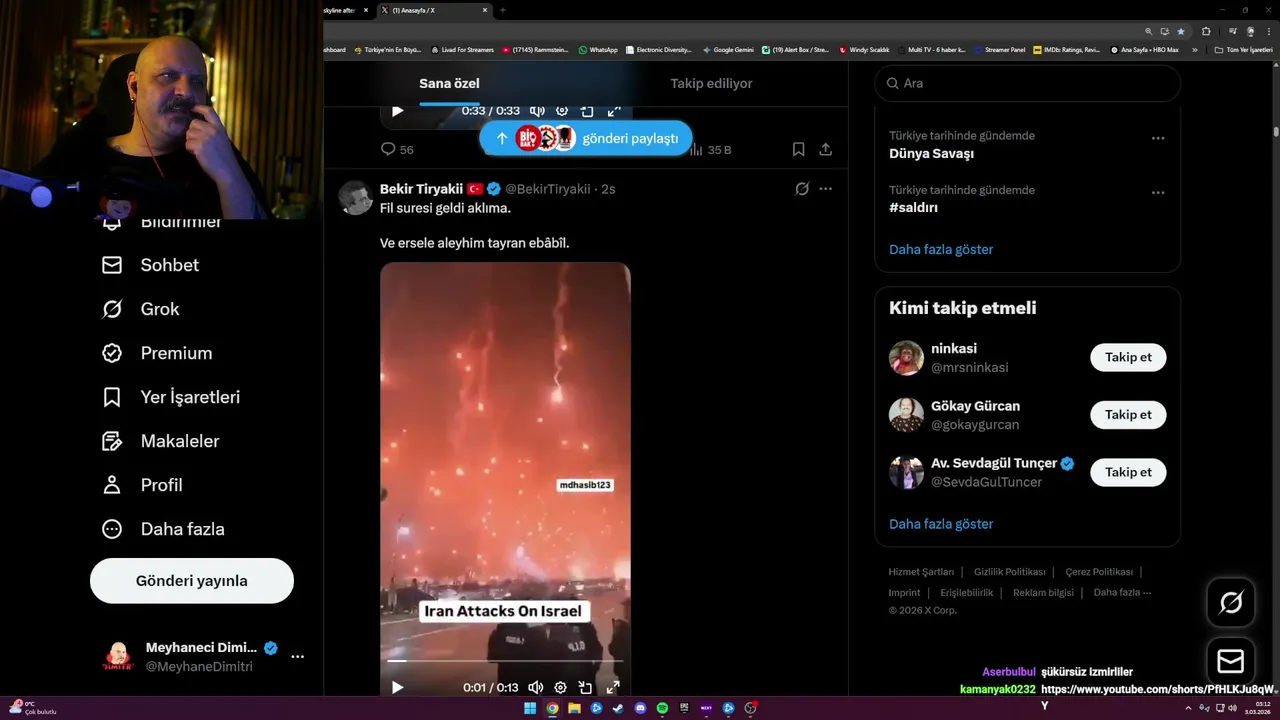
Task: Click the page vertical scrollbar
Action: click(1275, 131)
